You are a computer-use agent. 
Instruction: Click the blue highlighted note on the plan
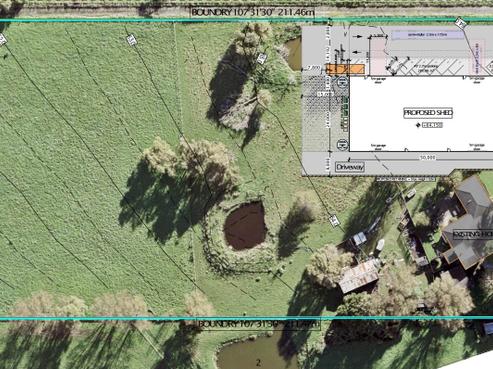(428, 35)
